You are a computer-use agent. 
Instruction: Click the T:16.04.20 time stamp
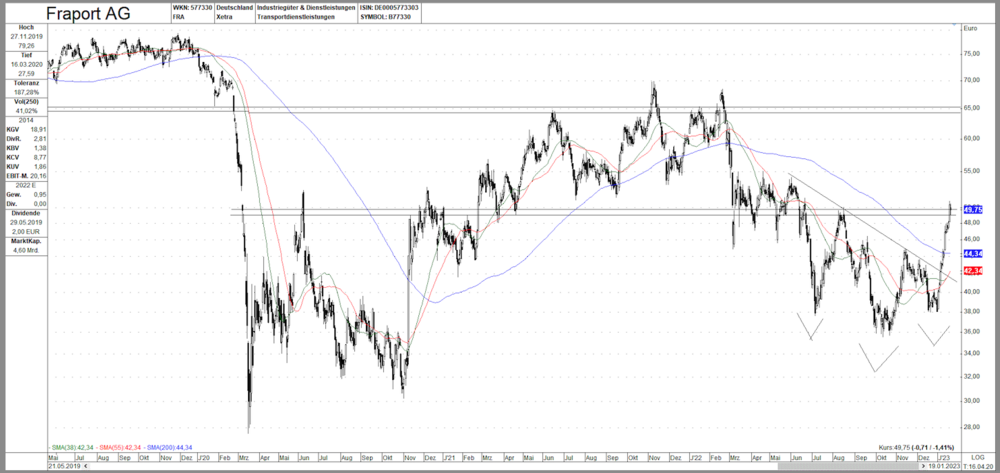coord(980,467)
